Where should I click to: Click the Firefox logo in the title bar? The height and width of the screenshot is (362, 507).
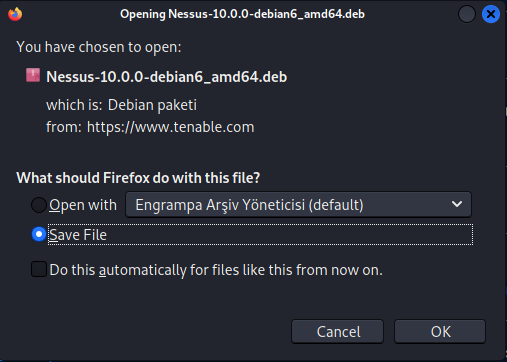tap(15, 14)
